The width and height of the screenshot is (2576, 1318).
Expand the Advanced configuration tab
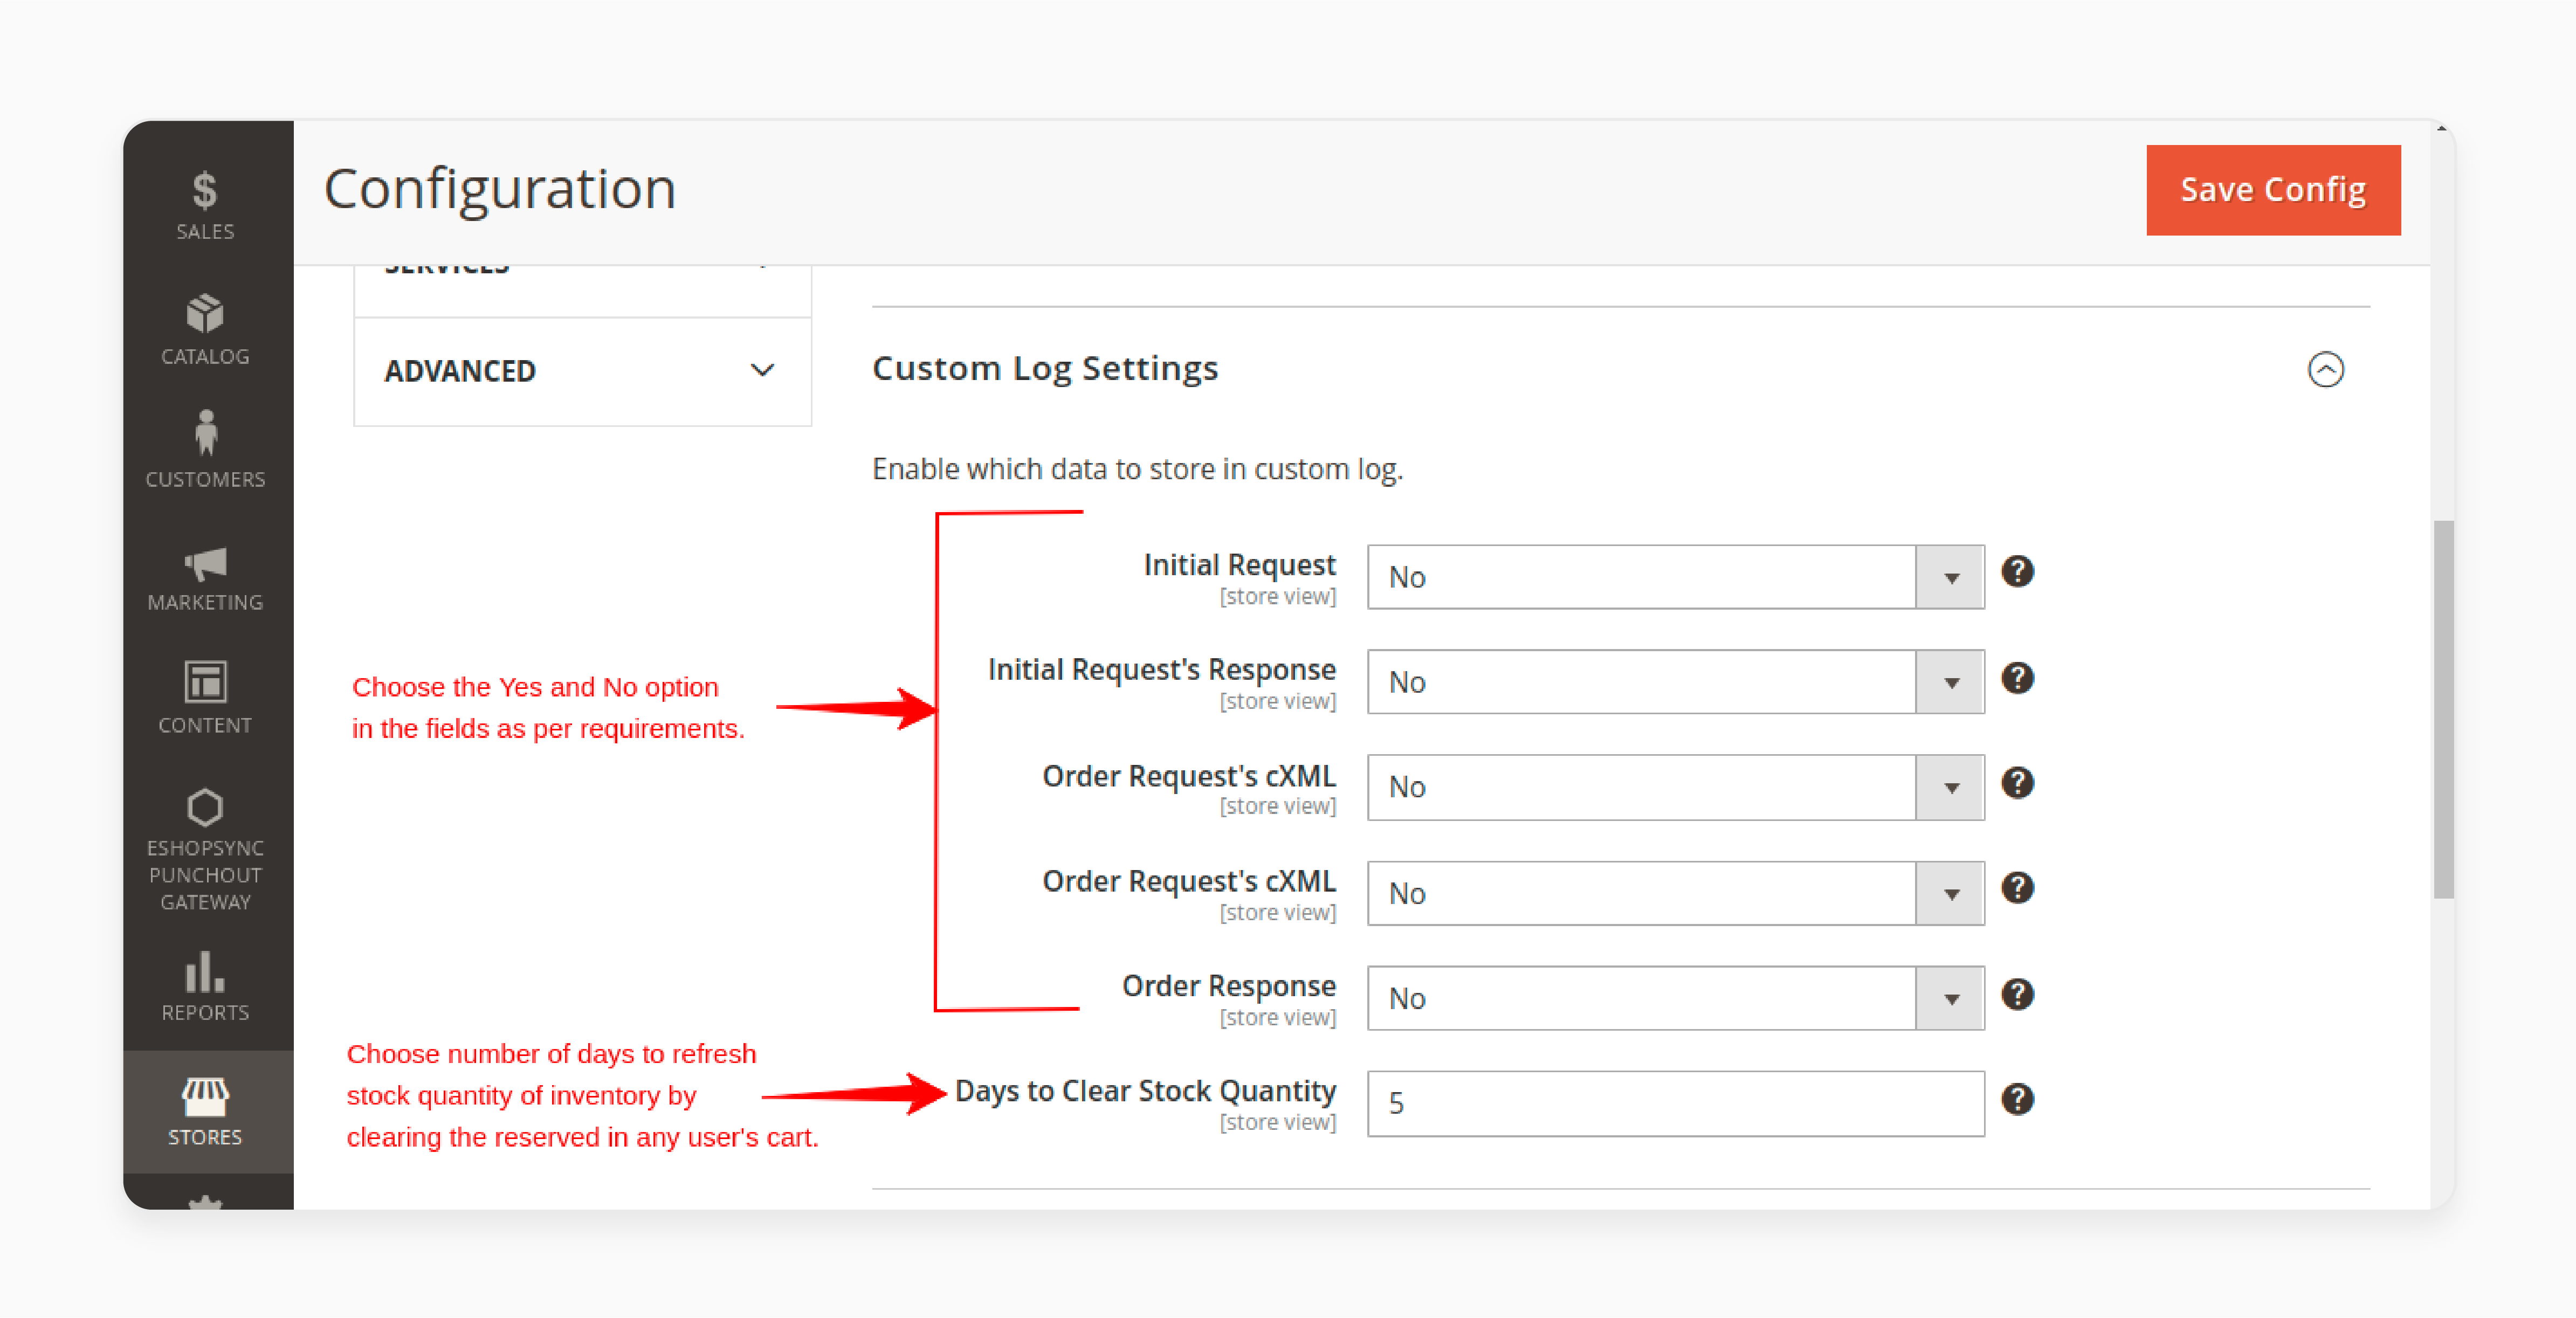(x=582, y=371)
